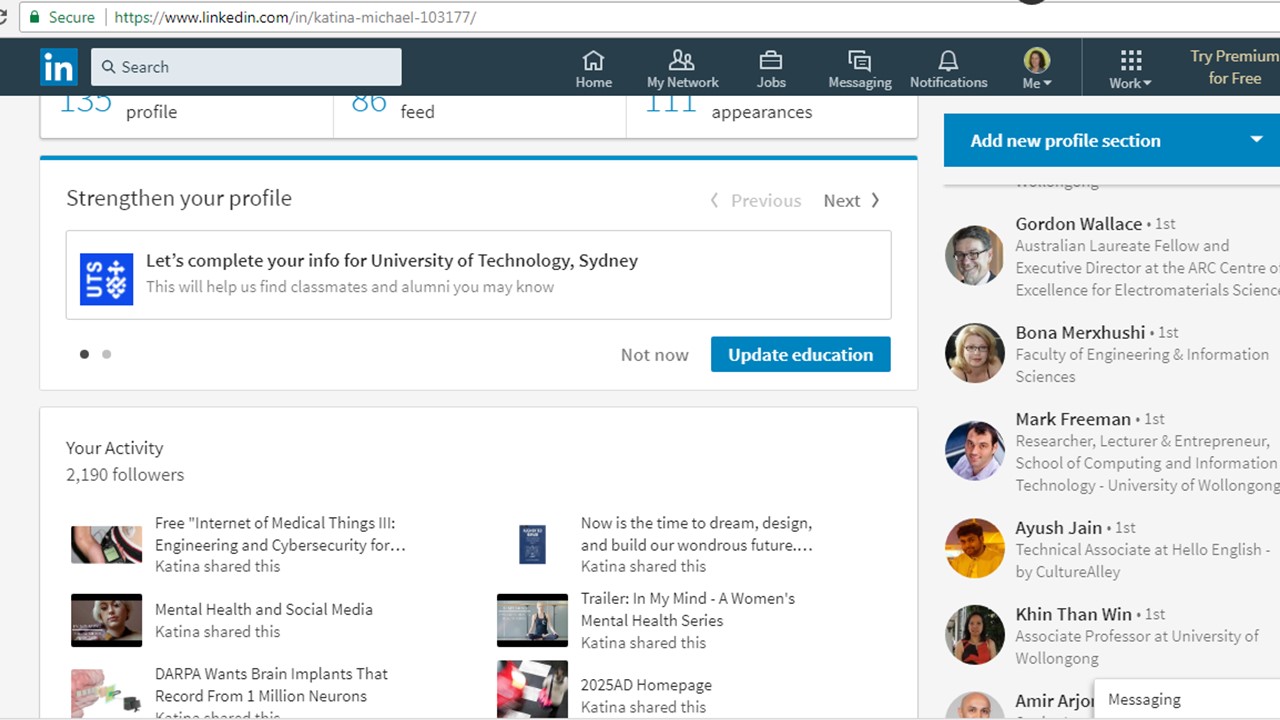Click Not now button
Image resolution: width=1280 pixels, height=720 pixels.
(654, 354)
